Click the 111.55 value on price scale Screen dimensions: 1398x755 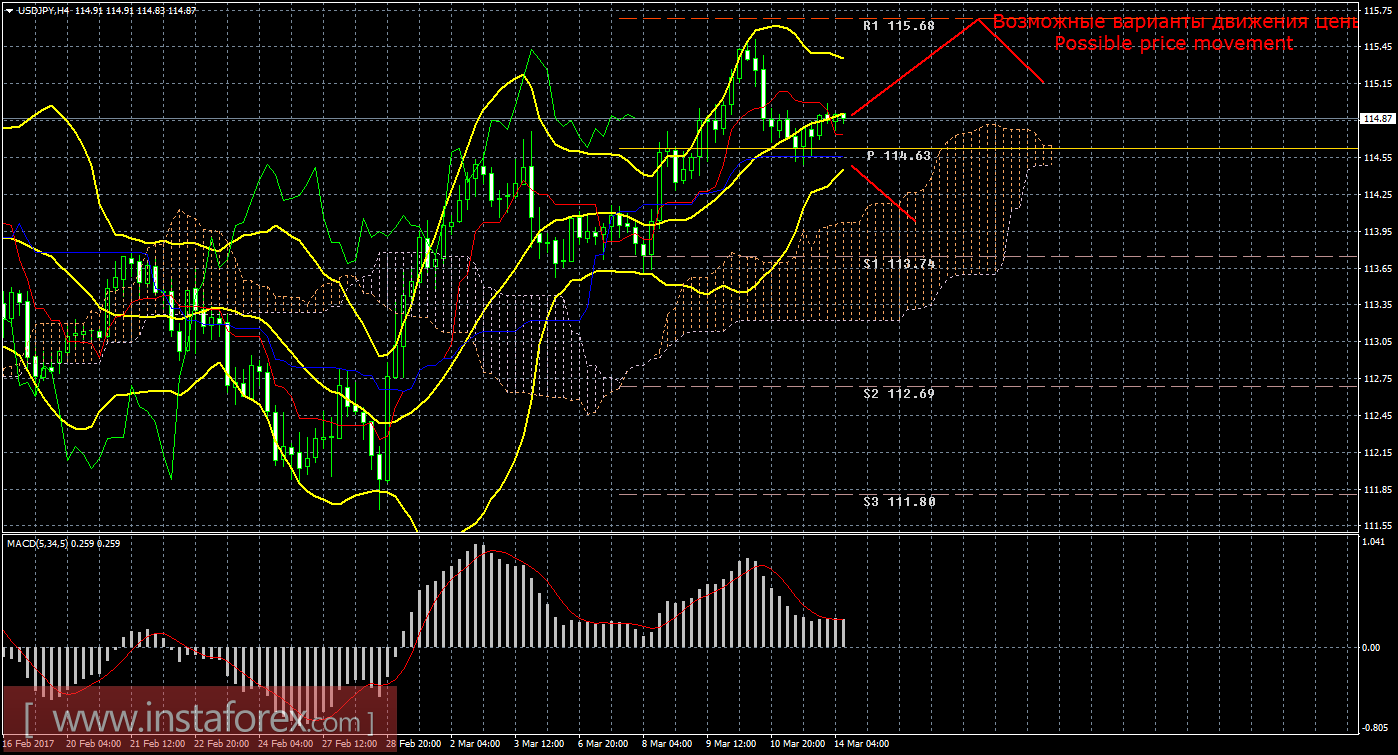(x=1378, y=525)
